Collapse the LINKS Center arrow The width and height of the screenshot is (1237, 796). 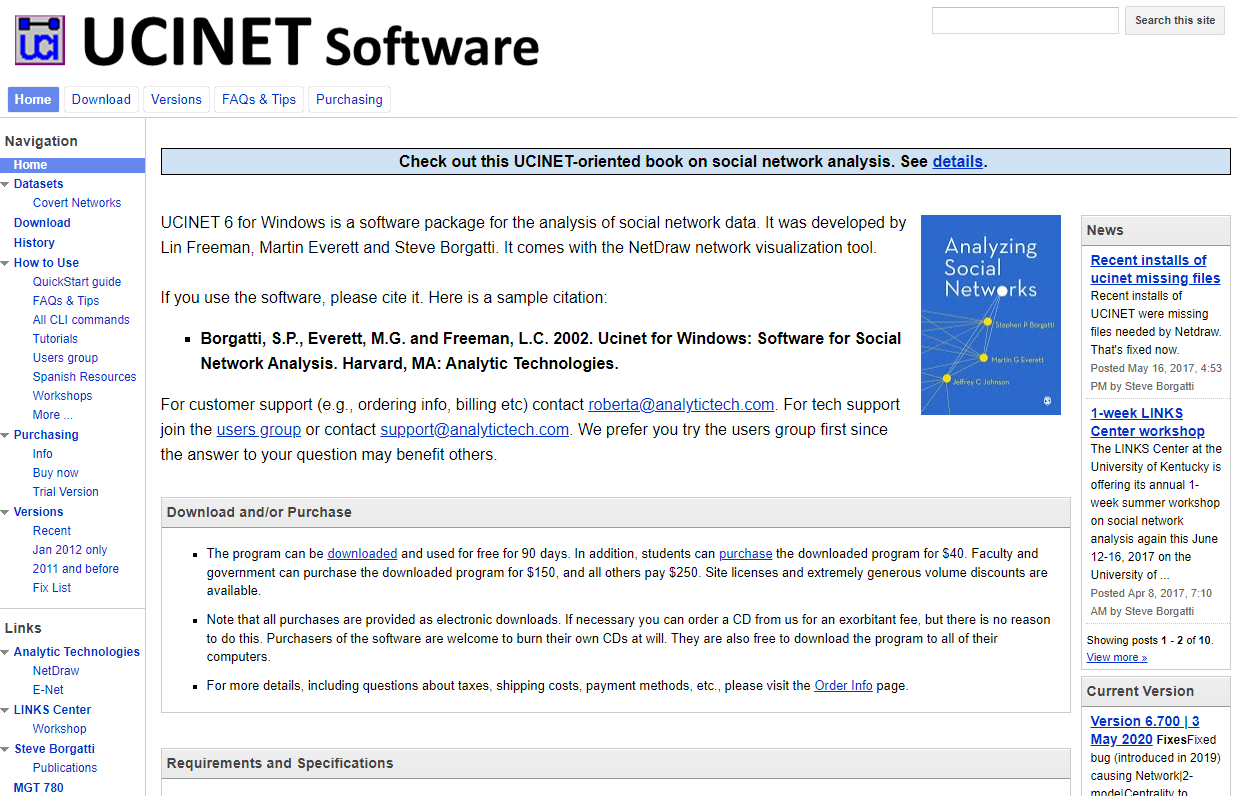(x=6, y=710)
